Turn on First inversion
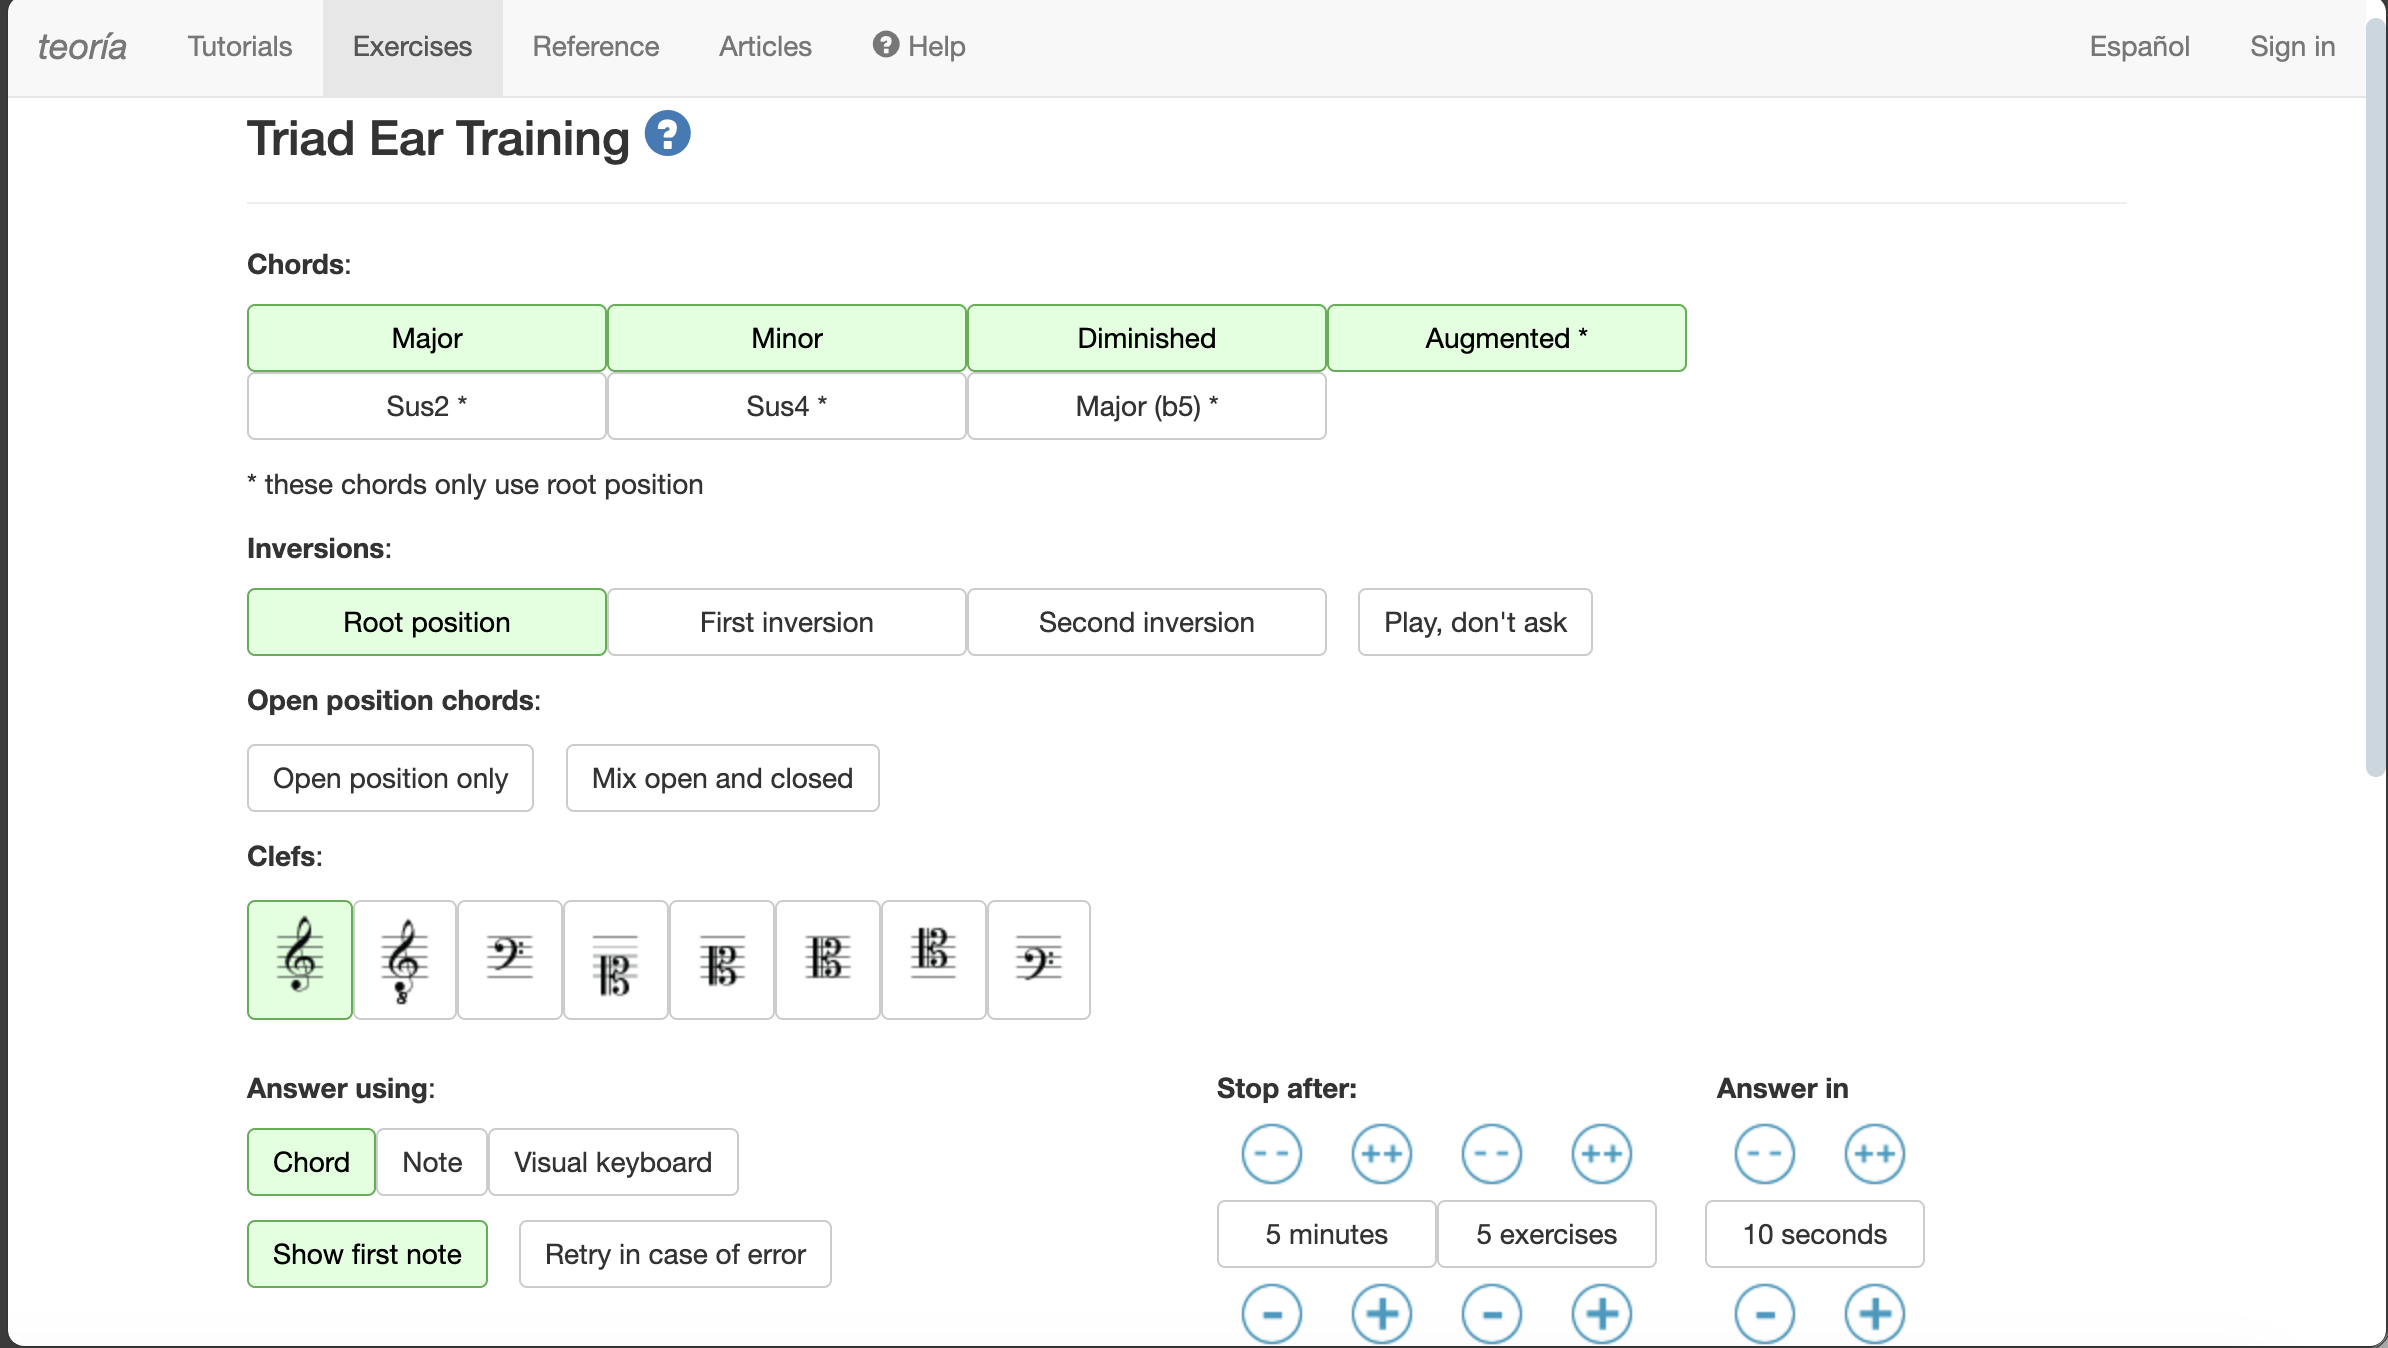The width and height of the screenshot is (2388, 1348). [786, 622]
